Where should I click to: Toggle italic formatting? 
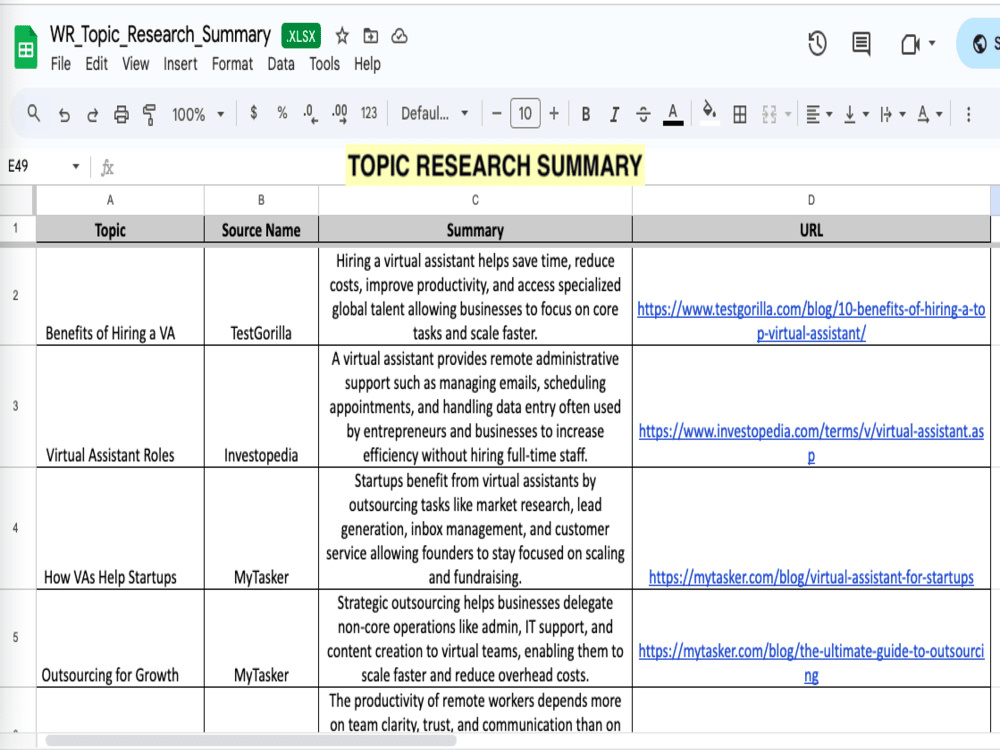point(614,115)
